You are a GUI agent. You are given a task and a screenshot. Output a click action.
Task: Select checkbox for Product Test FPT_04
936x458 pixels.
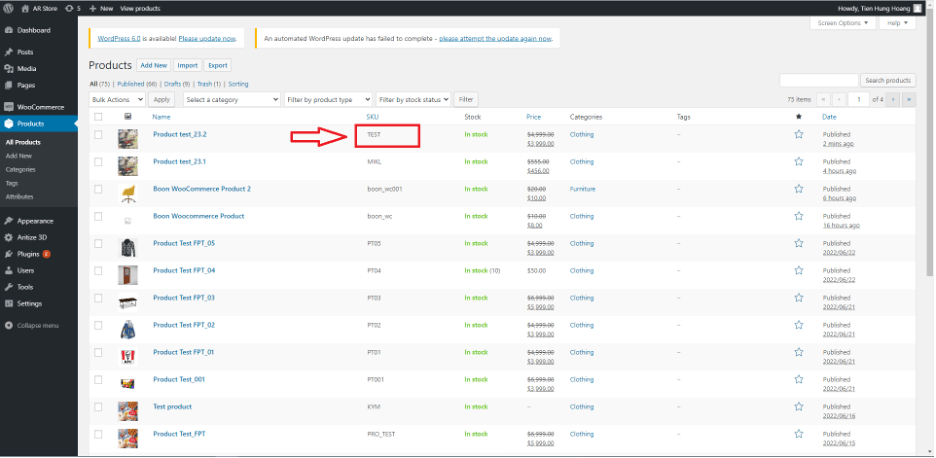98,271
